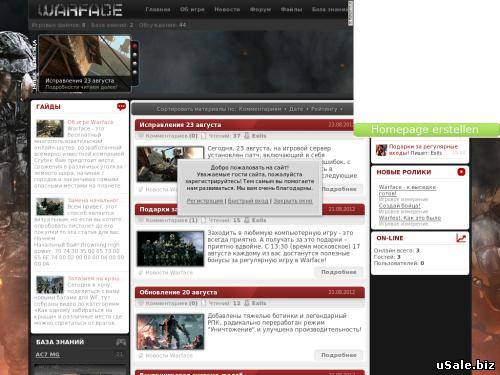The width and height of the screenshot is (500, 375).
Task: Open the AC7 MG knowledge base link
Action: coord(47,355)
